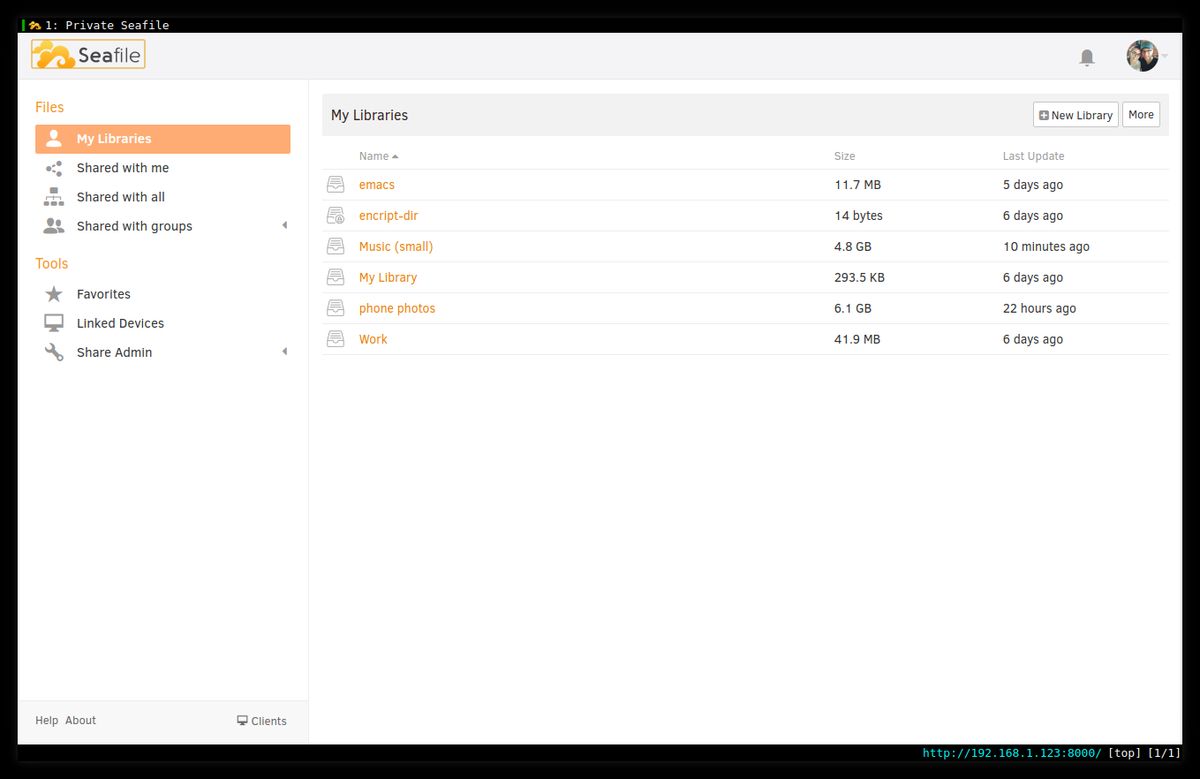Click the New Library button
Screen dimensions: 1200x779
pos(1076,115)
